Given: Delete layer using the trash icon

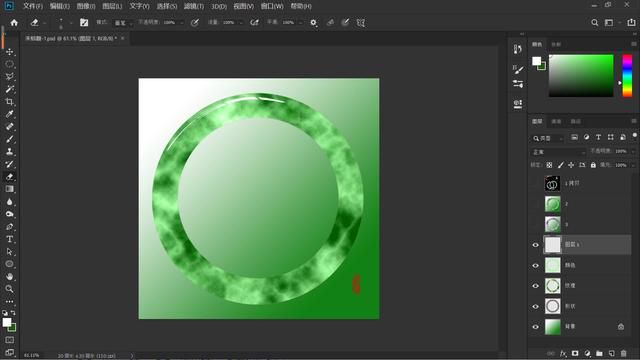Looking at the screenshot, I should click(623, 353).
